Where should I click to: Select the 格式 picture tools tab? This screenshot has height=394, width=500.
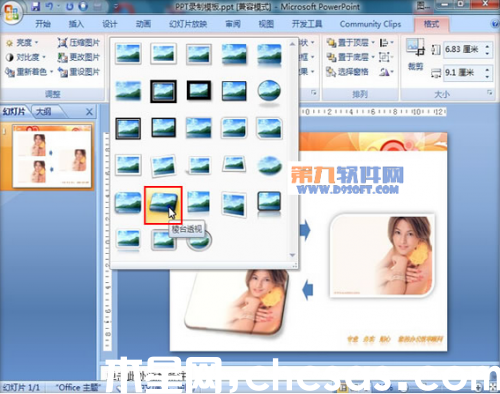[x=431, y=24]
